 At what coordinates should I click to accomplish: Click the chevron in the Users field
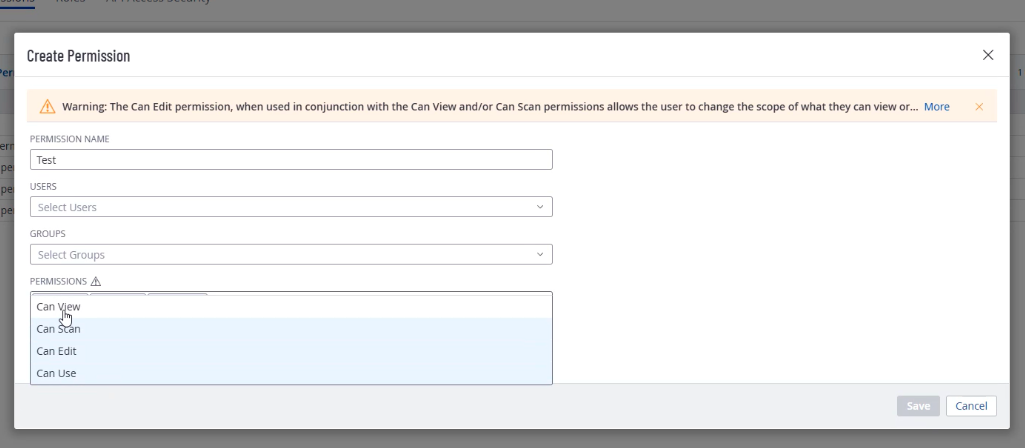pos(540,207)
